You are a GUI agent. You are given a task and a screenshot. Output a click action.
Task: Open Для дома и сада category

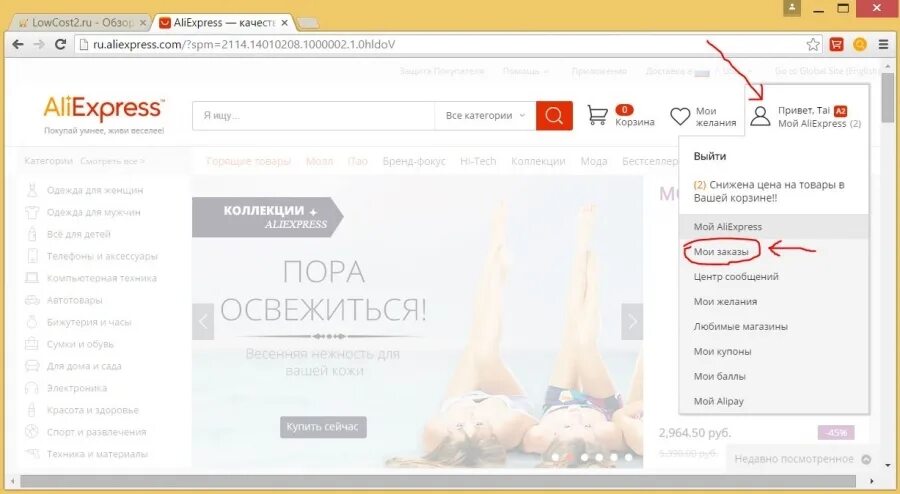pyautogui.click(x=84, y=366)
